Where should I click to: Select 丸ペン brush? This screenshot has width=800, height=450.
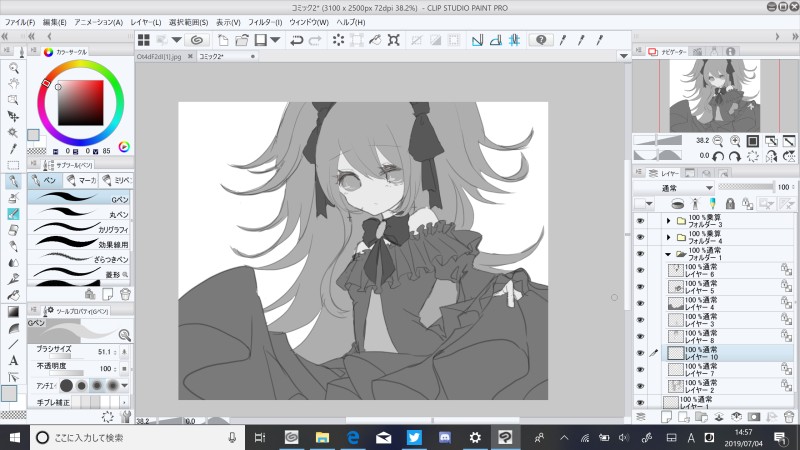[79, 213]
